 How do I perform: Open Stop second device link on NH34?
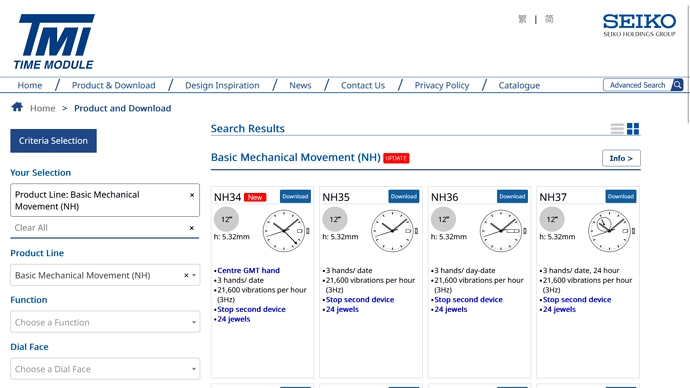[251, 309]
